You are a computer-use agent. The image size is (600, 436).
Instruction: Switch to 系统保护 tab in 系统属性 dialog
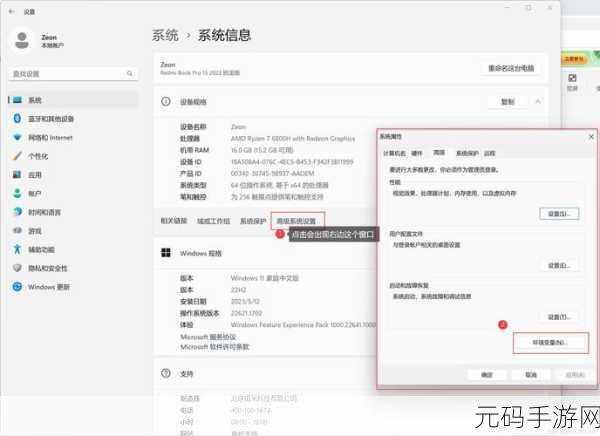coord(467,153)
